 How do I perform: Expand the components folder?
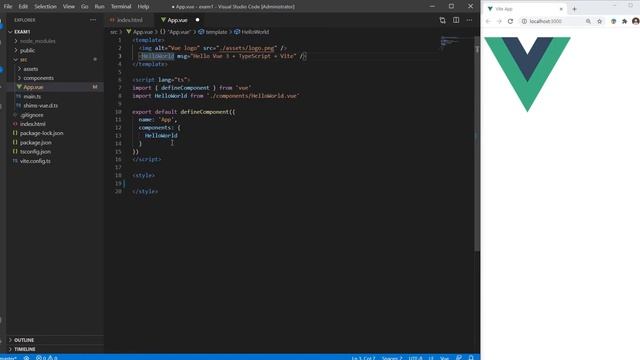[x=55, y=78]
